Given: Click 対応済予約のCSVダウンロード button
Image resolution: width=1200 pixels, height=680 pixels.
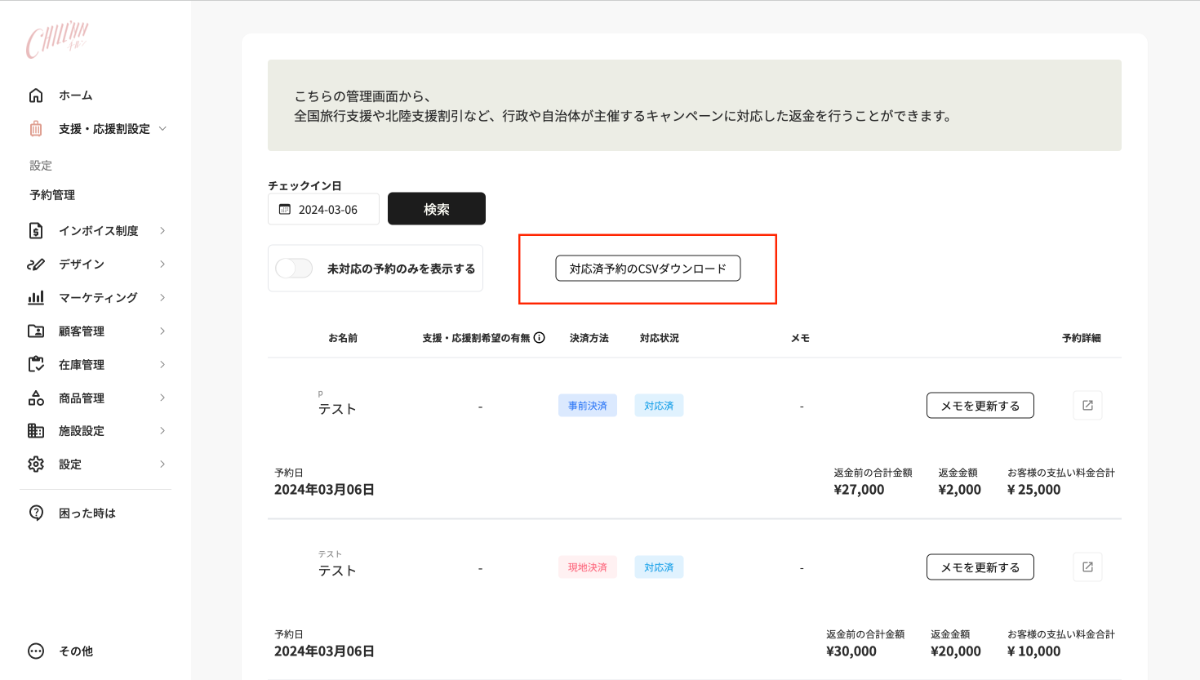Looking at the screenshot, I should (x=647, y=268).
